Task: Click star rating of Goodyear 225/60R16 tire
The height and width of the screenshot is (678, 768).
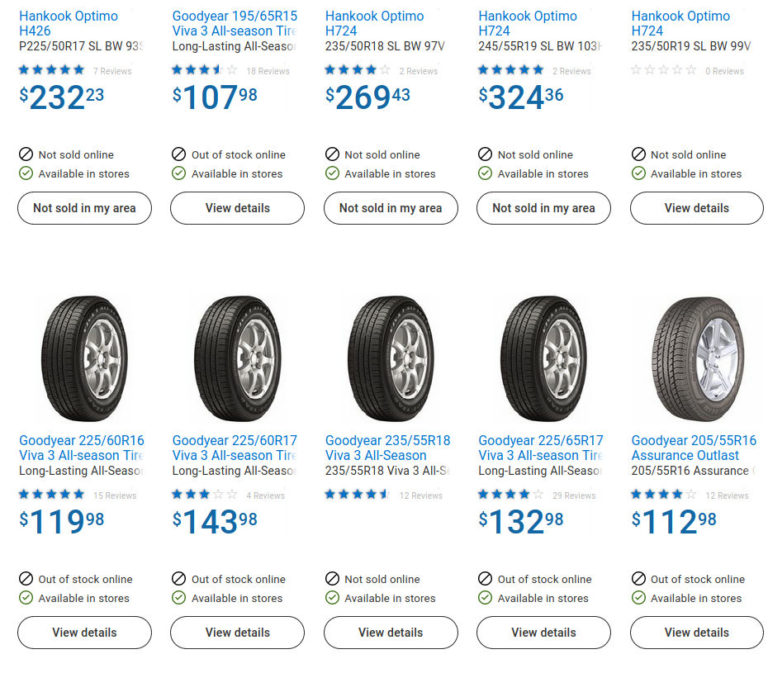Action: [x=51, y=494]
